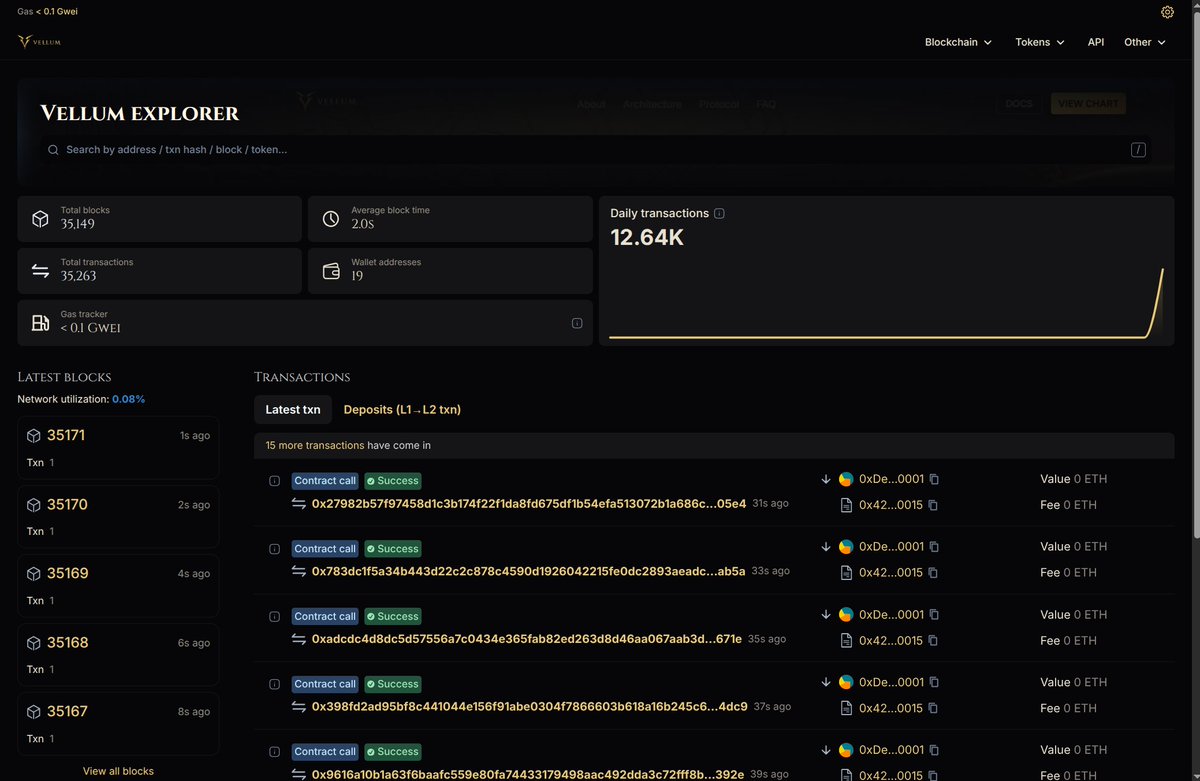The width and height of the screenshot is (1200, 781).
Task: Expand details icon for transaction 0x9616a10b...
Action: (x=275, y=752)
